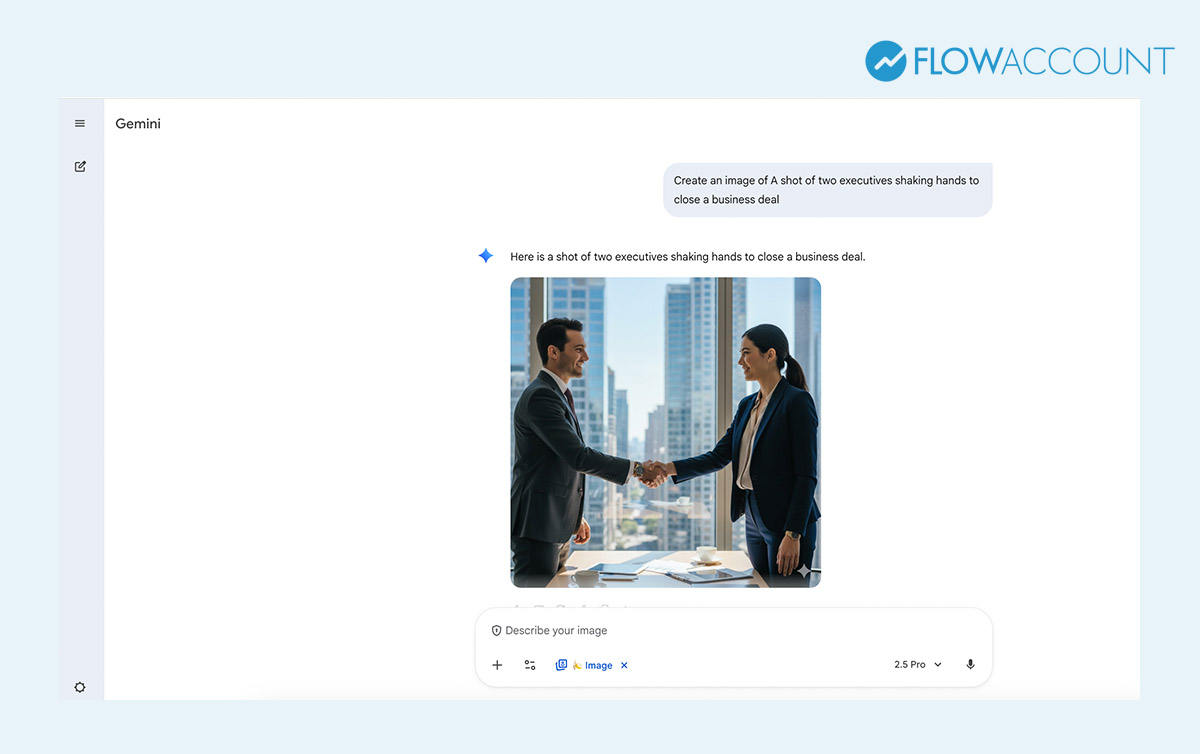Start a new chat with the edit icon
This screenshot has width=1200, height=754.
80,166
